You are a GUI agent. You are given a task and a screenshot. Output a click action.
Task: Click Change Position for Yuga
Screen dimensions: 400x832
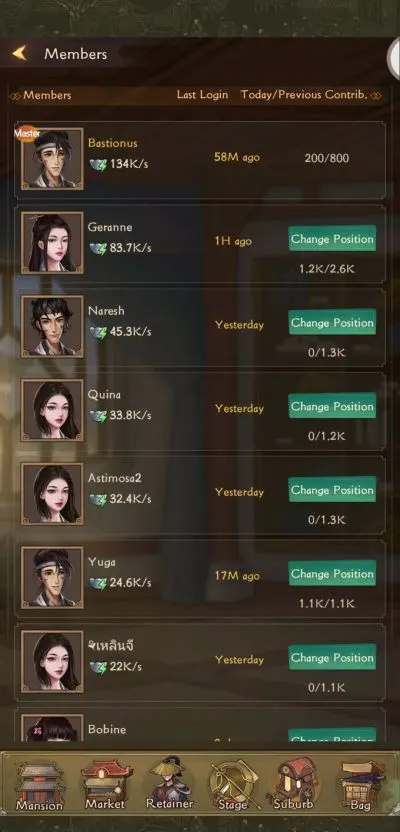pos(332,574)
